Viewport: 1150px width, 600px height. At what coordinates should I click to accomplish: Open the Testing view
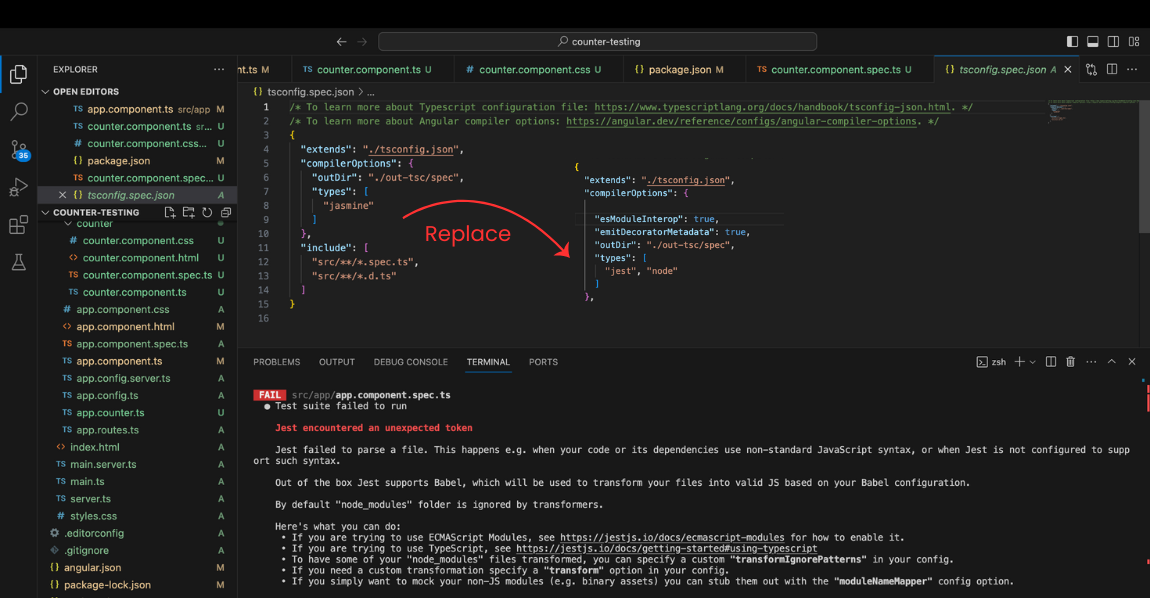(x=19, y=262)
